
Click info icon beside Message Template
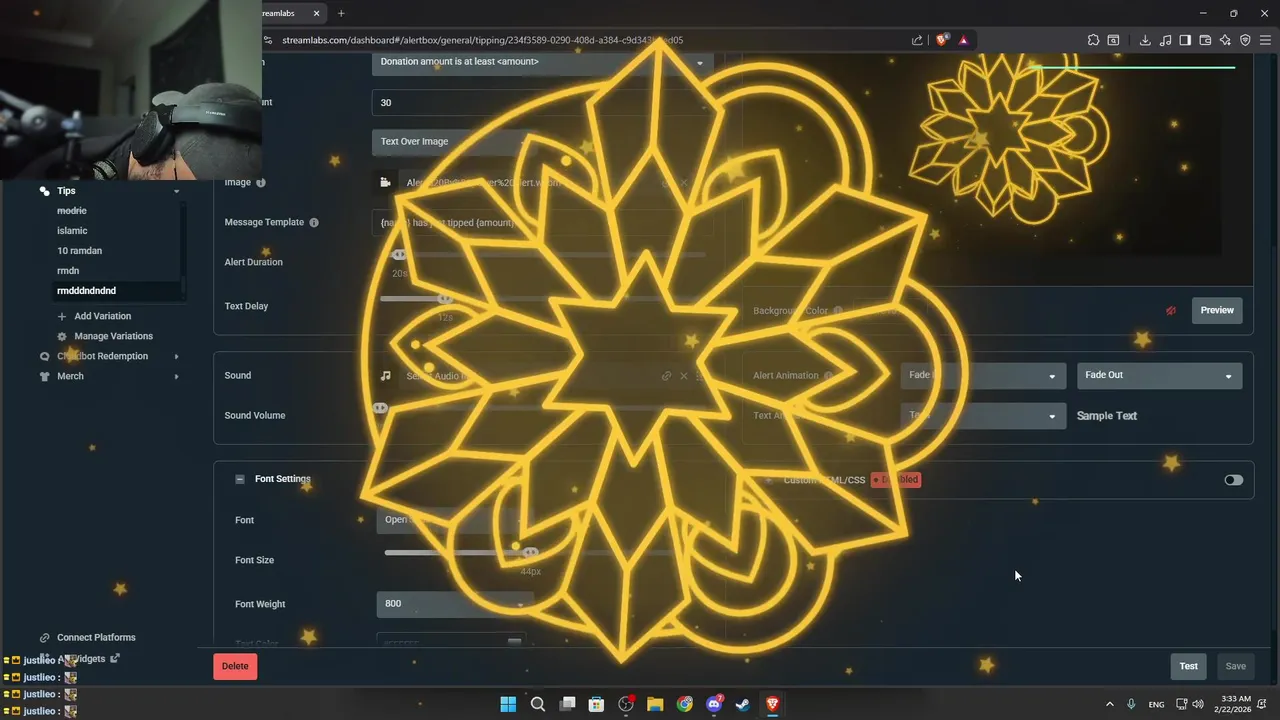pyautogui.click(x=314, y=222)
